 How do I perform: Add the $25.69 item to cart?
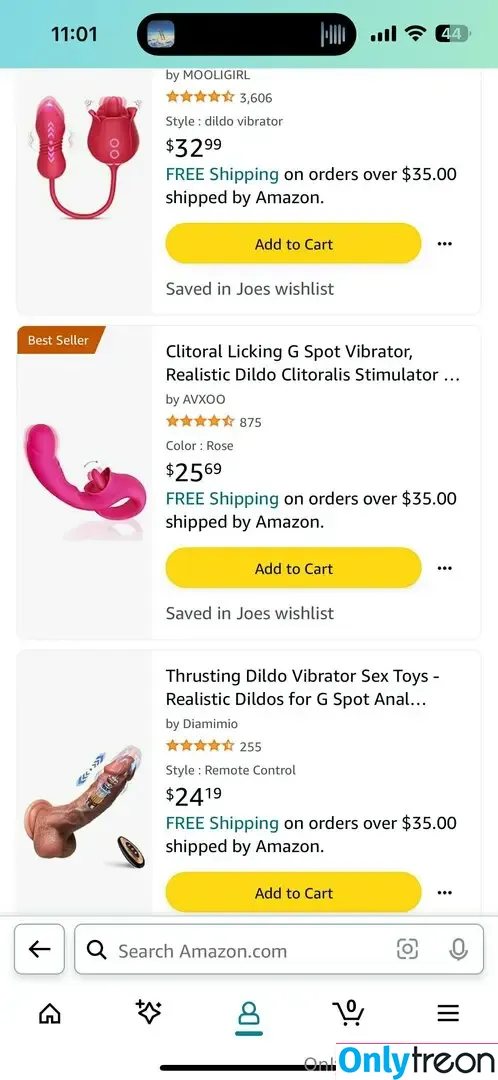pos(293,568)
